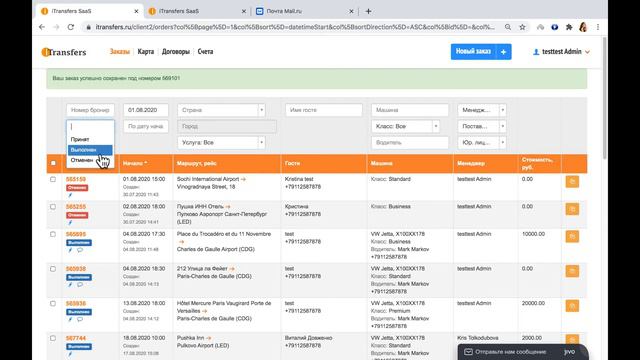This screenshot has height=360, width=640.
Task: Check the box for the 212 Улица ла Файет order
Action: pyautogui.click(x=53, y=269)
